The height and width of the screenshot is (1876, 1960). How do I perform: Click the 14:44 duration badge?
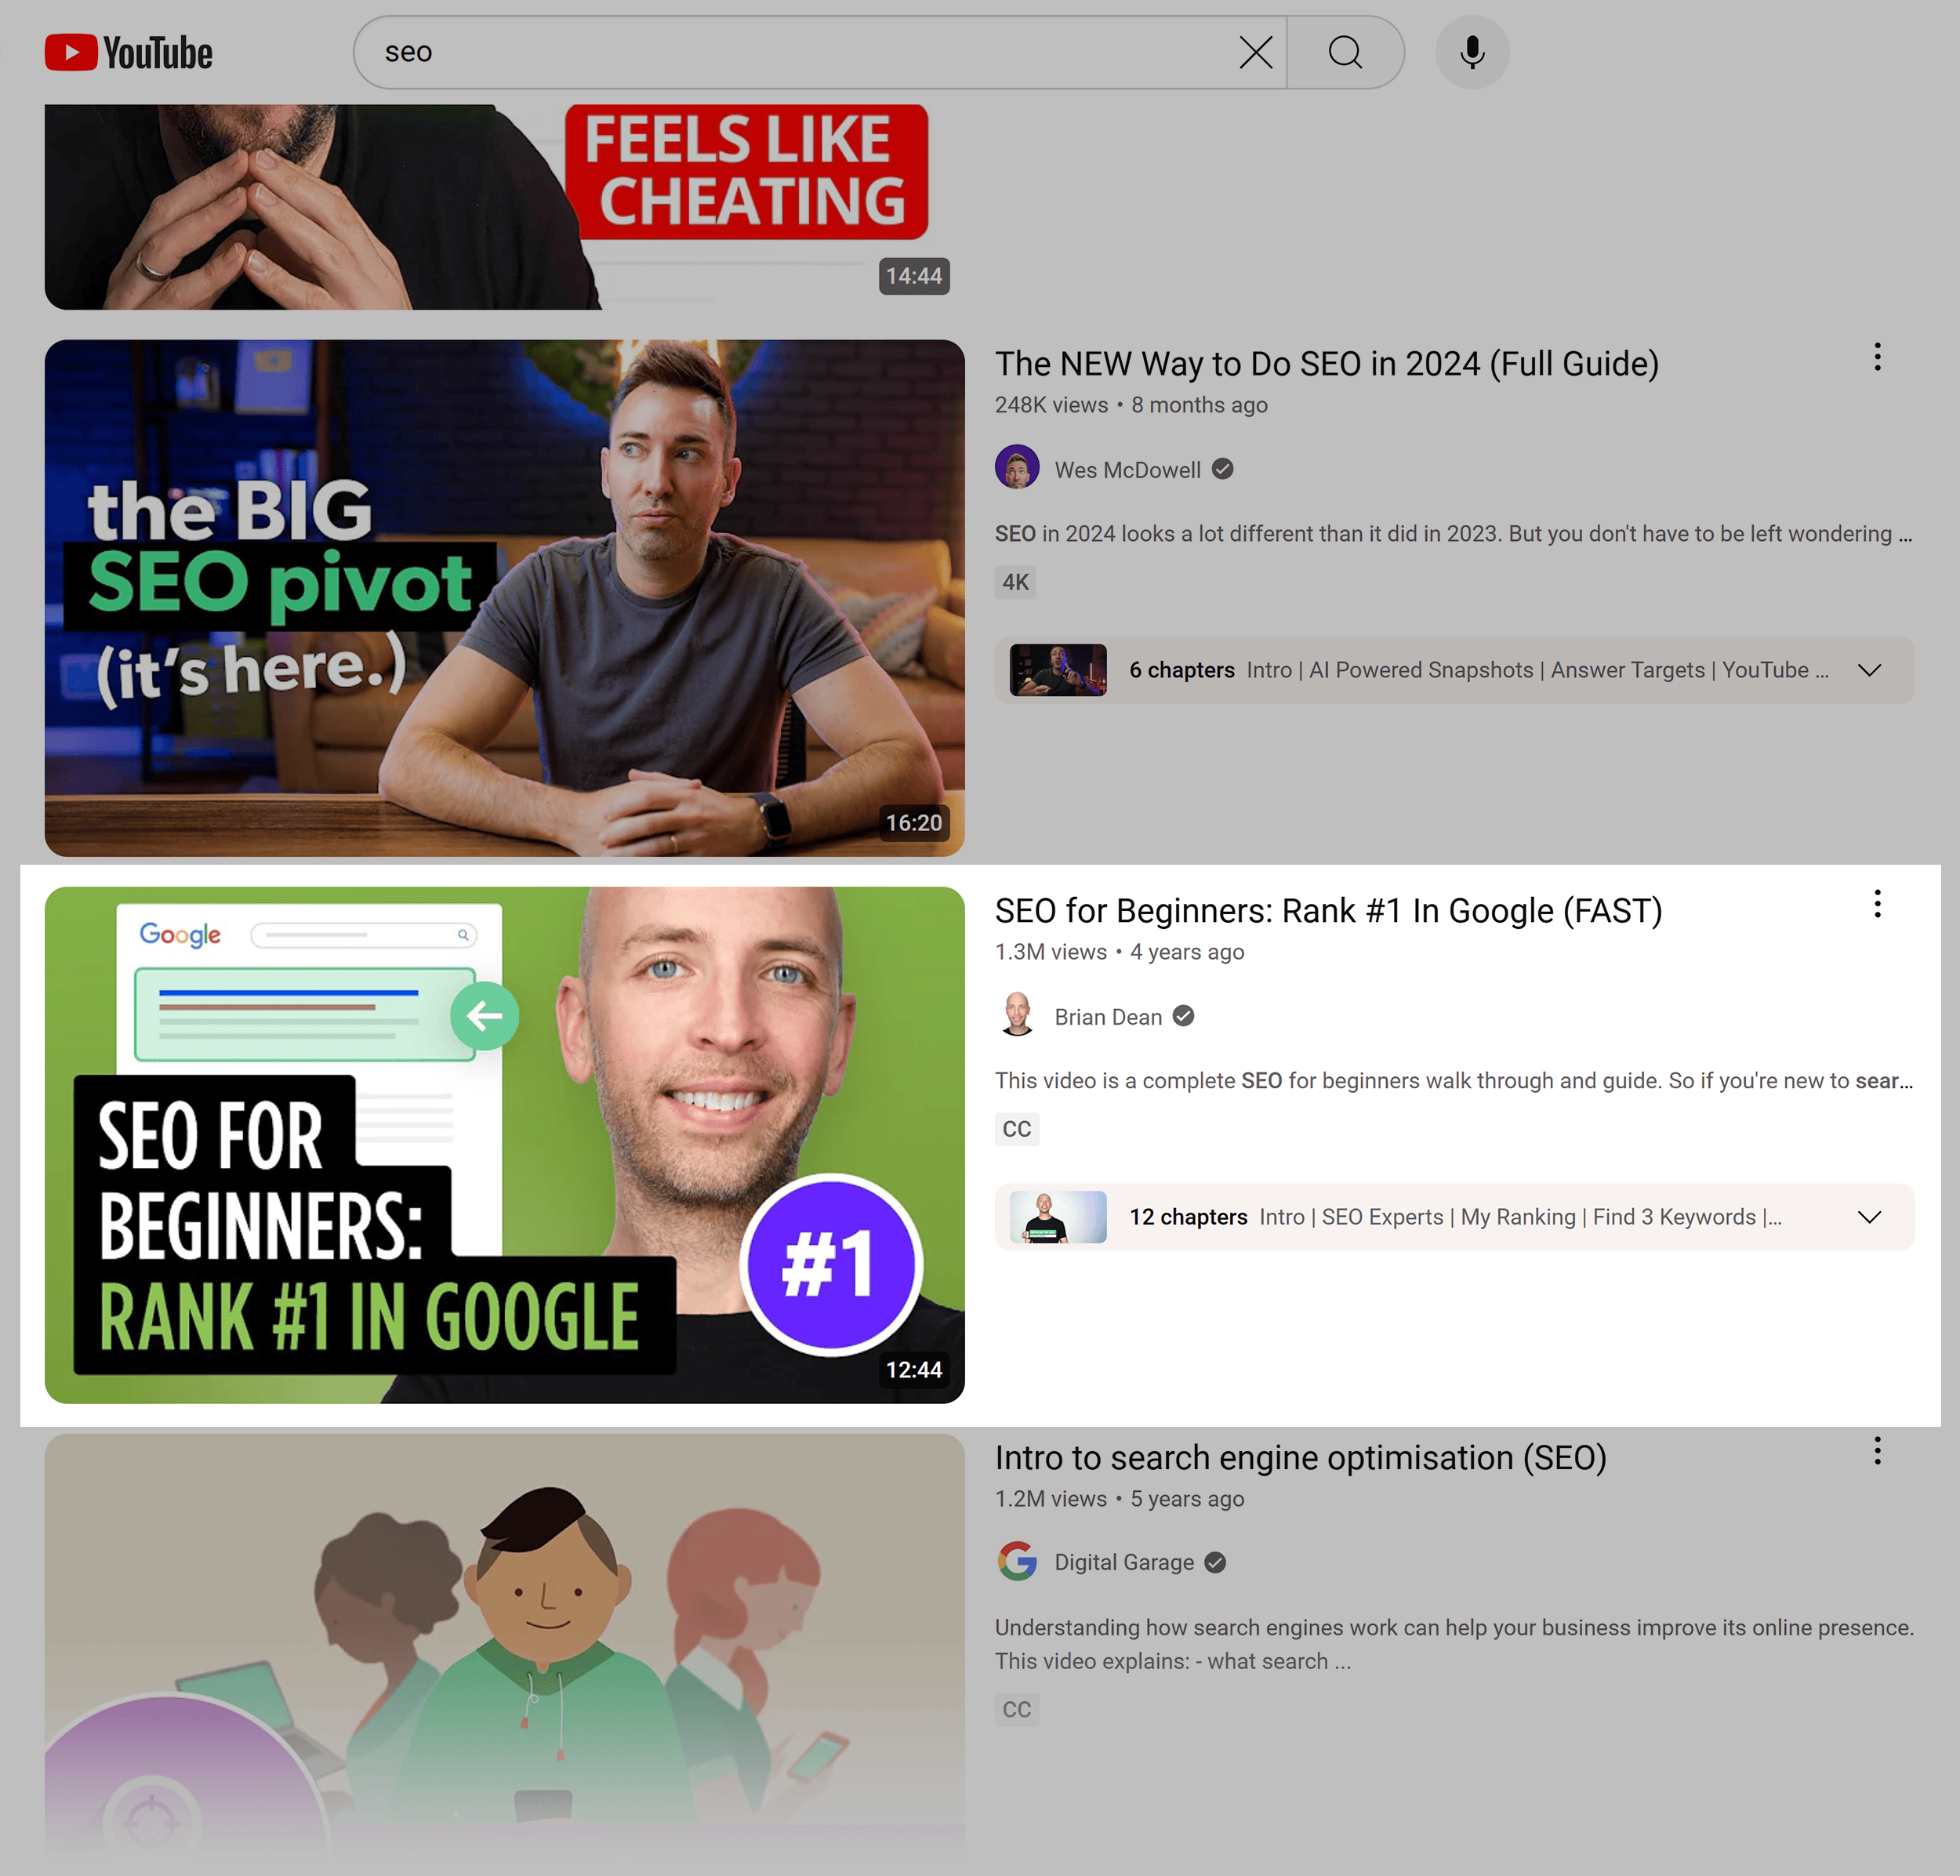pyautogui.click(x=914, y=276)
